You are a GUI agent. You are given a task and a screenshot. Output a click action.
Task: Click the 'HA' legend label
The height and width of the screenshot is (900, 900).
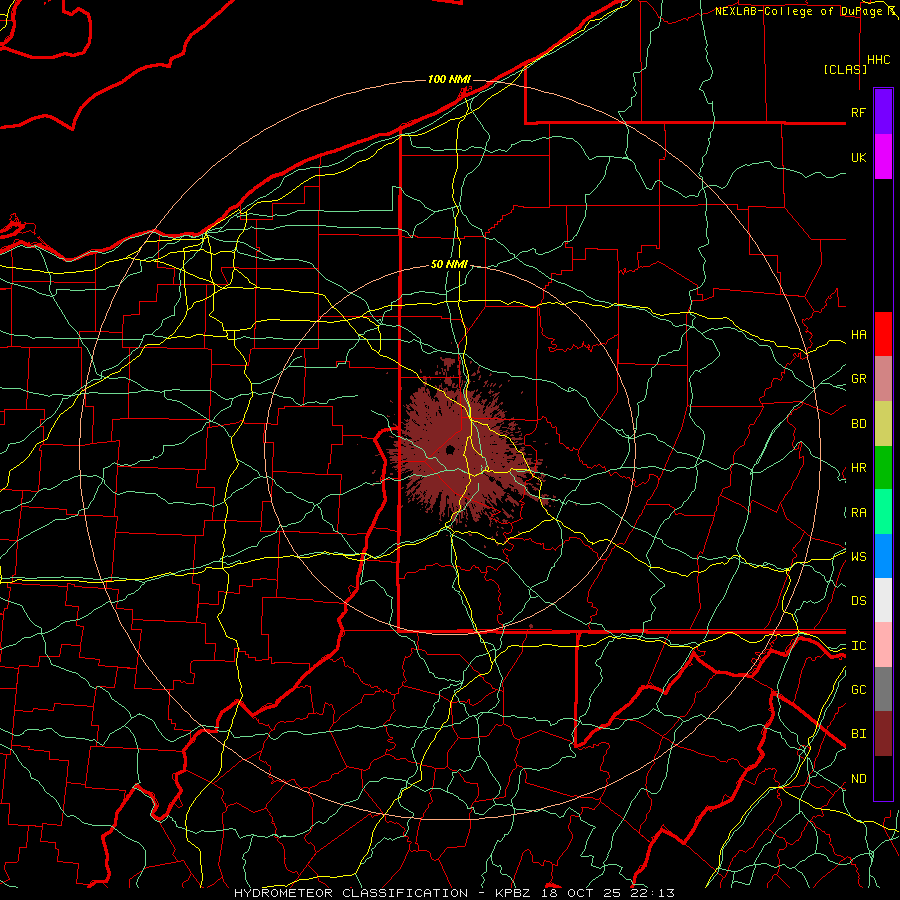858,334
